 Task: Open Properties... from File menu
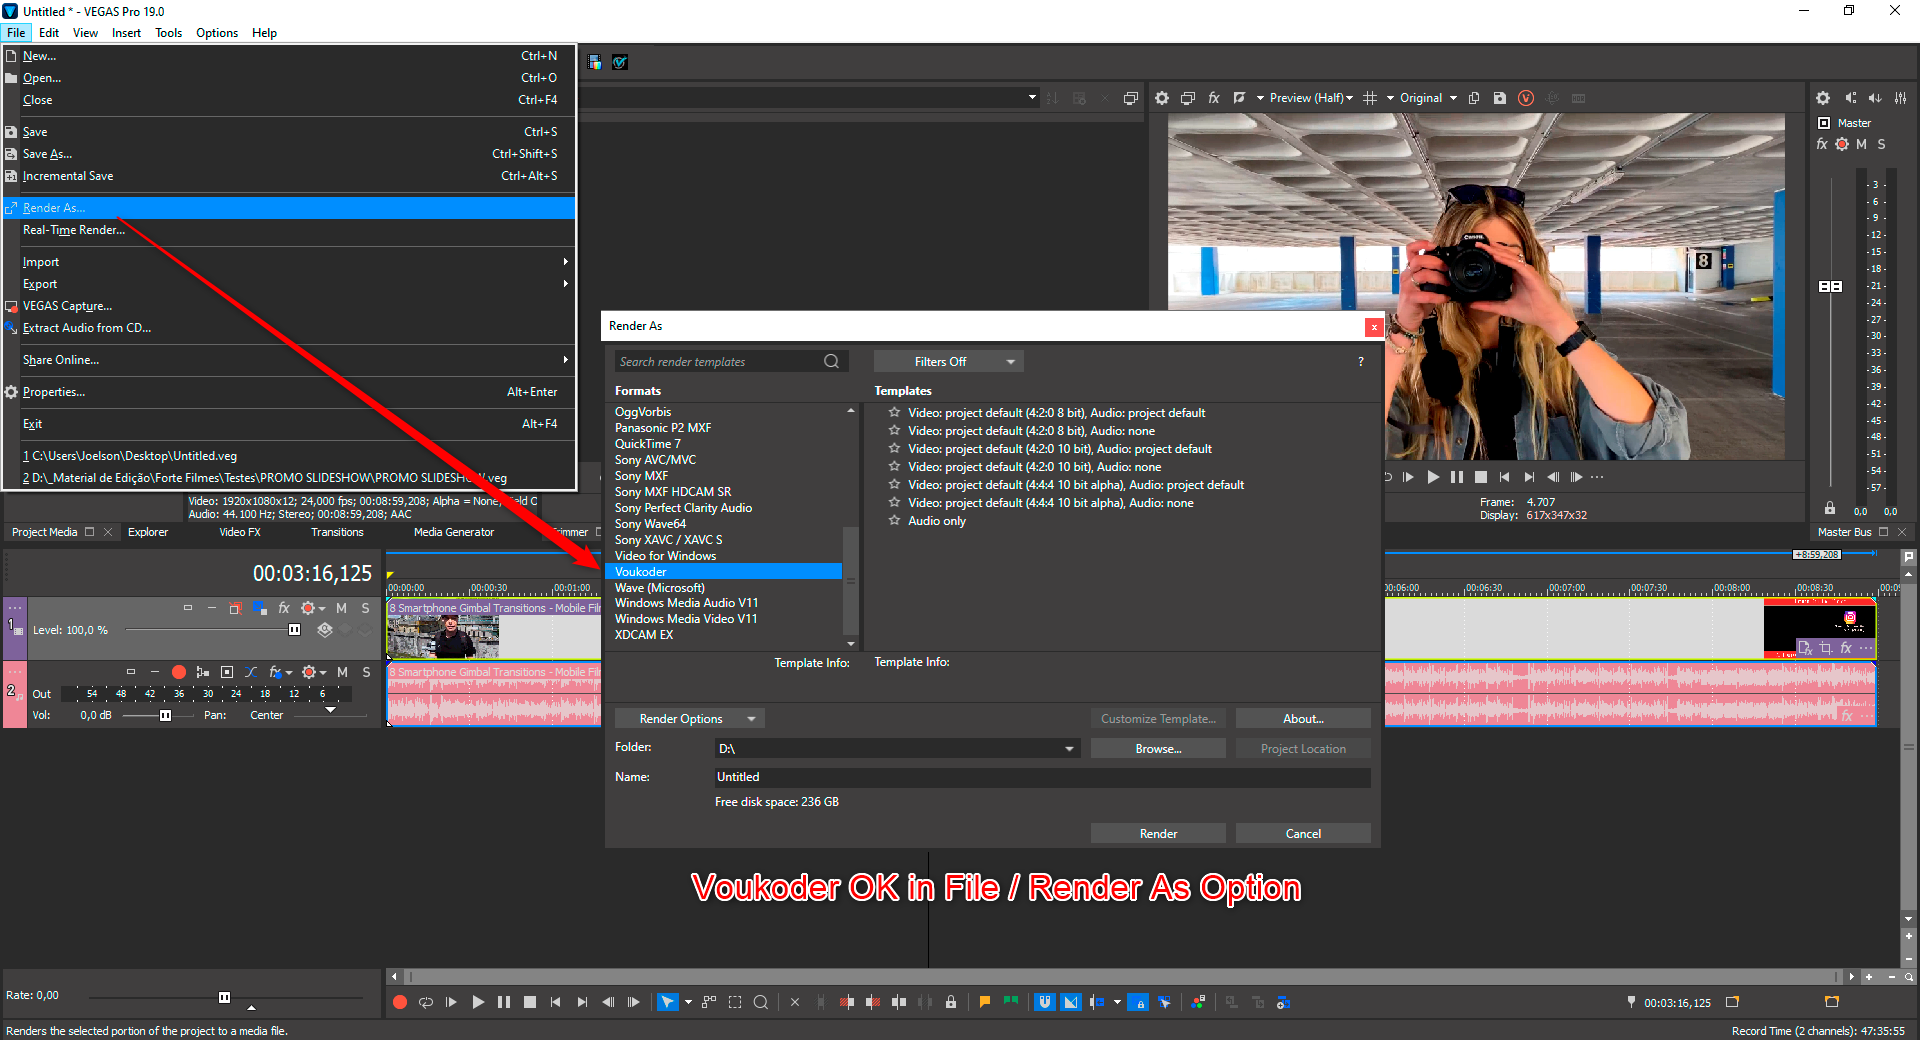tap(290, 392)
